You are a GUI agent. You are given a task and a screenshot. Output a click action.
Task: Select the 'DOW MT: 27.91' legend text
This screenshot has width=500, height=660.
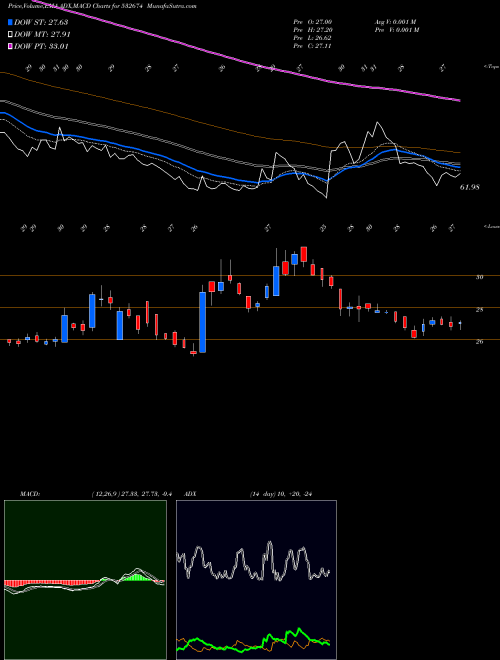42,35
